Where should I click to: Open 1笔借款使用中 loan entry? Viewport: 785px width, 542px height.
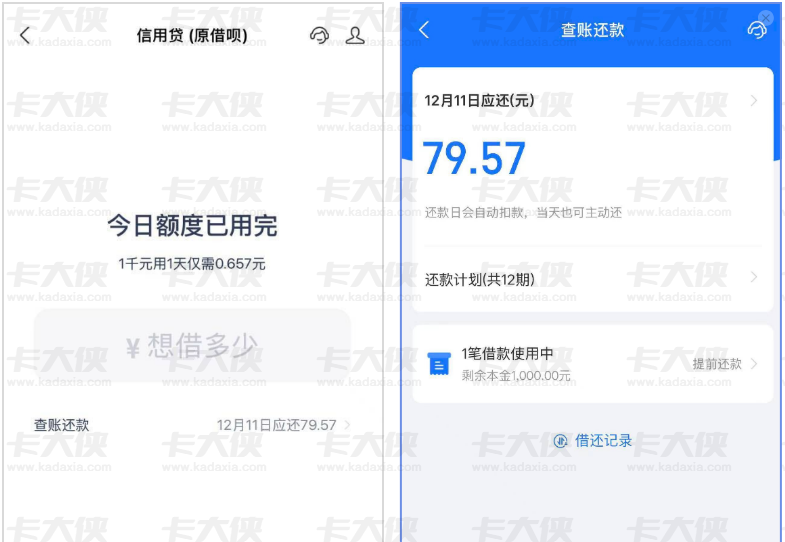coord(592,364)
